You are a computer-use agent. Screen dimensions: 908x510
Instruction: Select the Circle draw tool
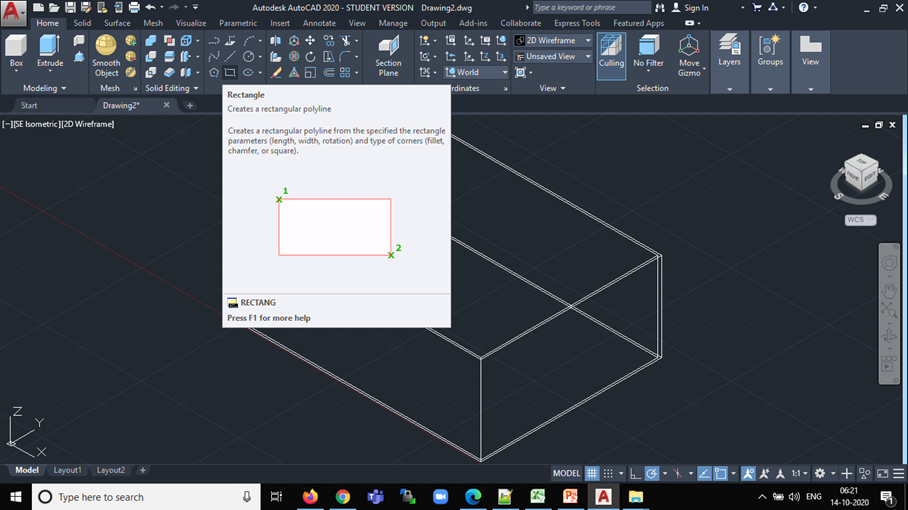coord(248,57)
